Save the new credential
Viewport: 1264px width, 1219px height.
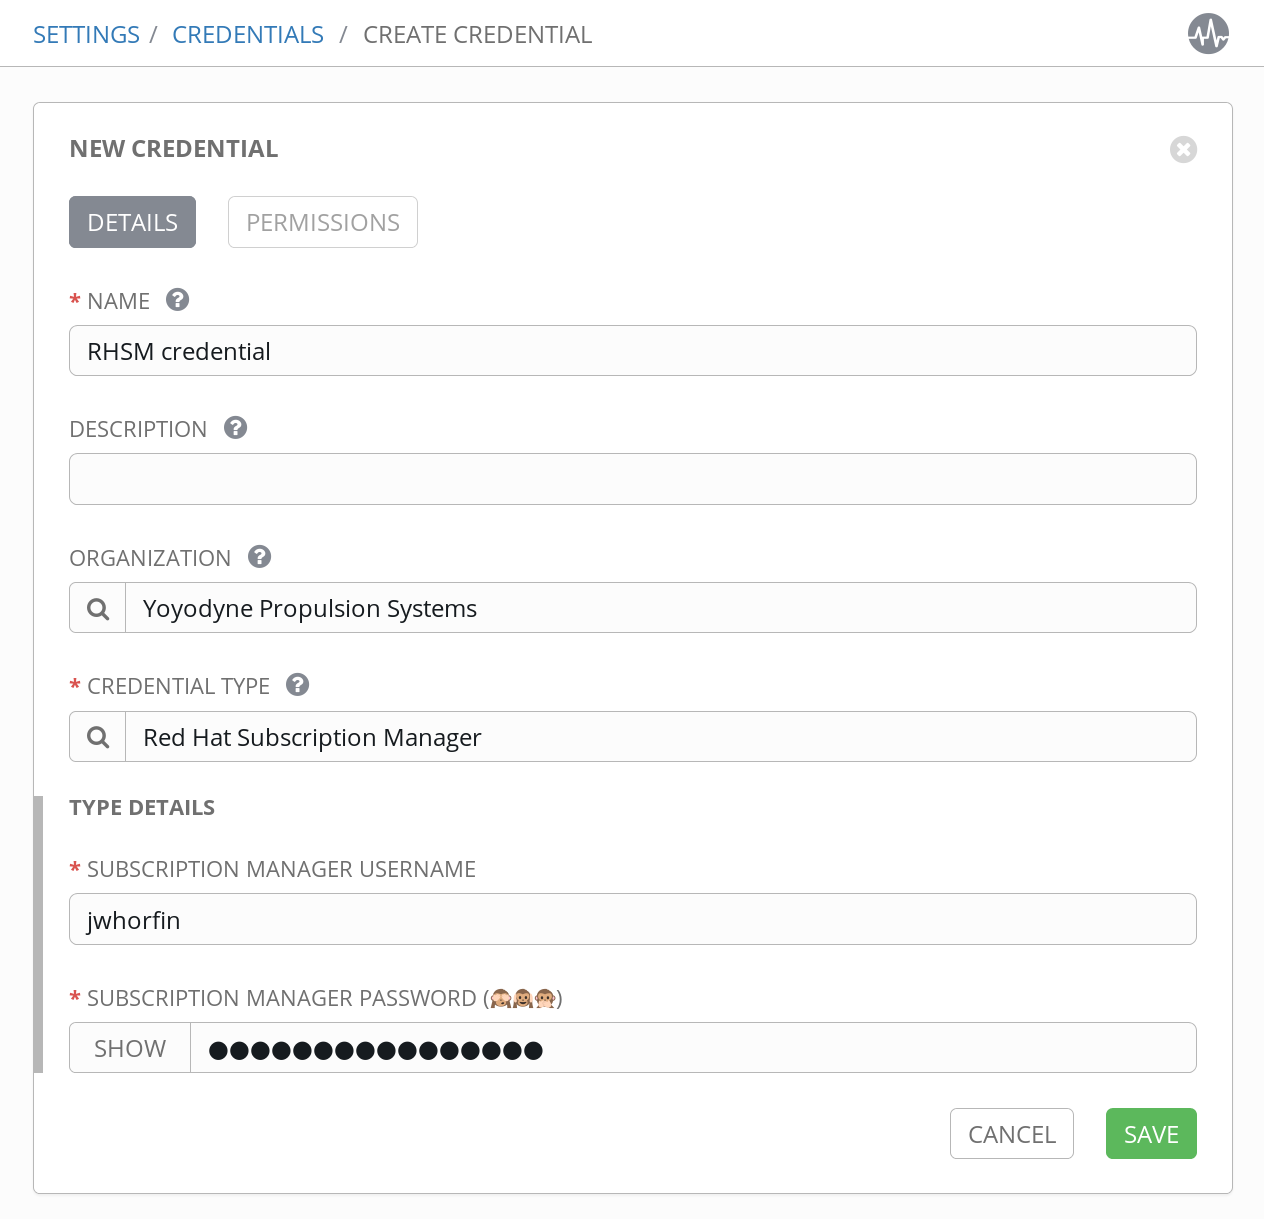click(1151, 1134)
